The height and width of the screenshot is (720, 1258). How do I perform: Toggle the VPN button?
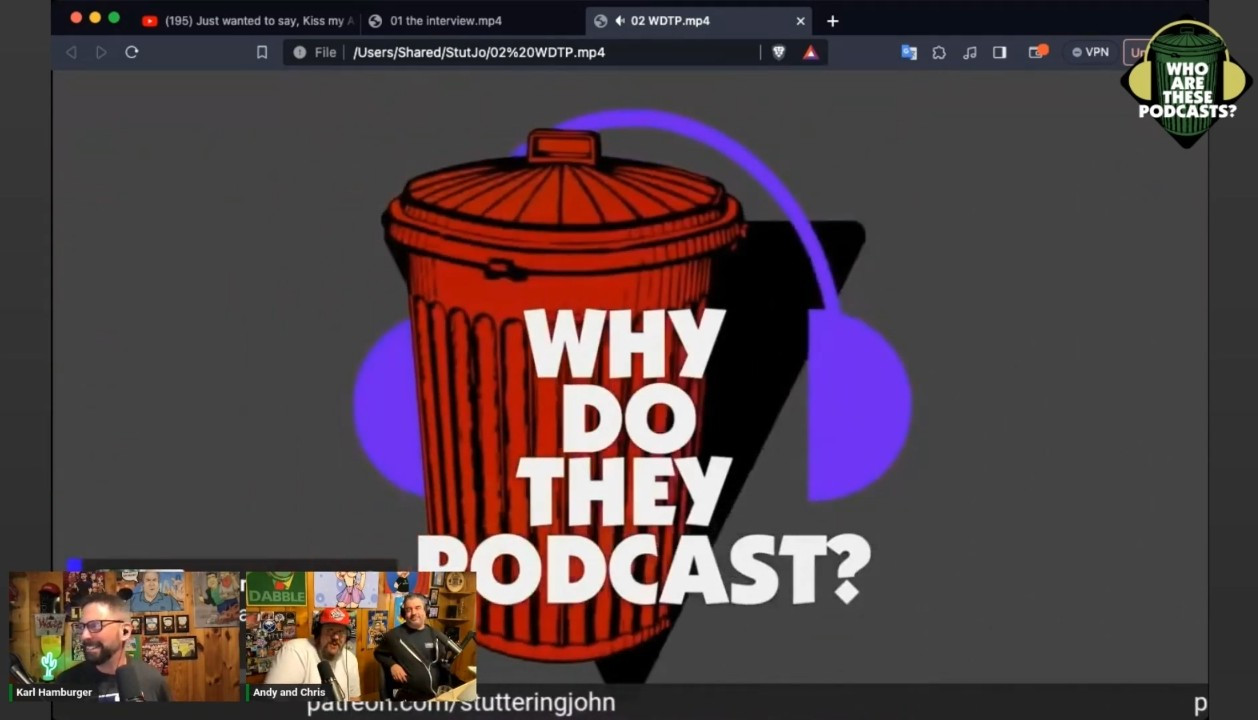click(1090, 52)
